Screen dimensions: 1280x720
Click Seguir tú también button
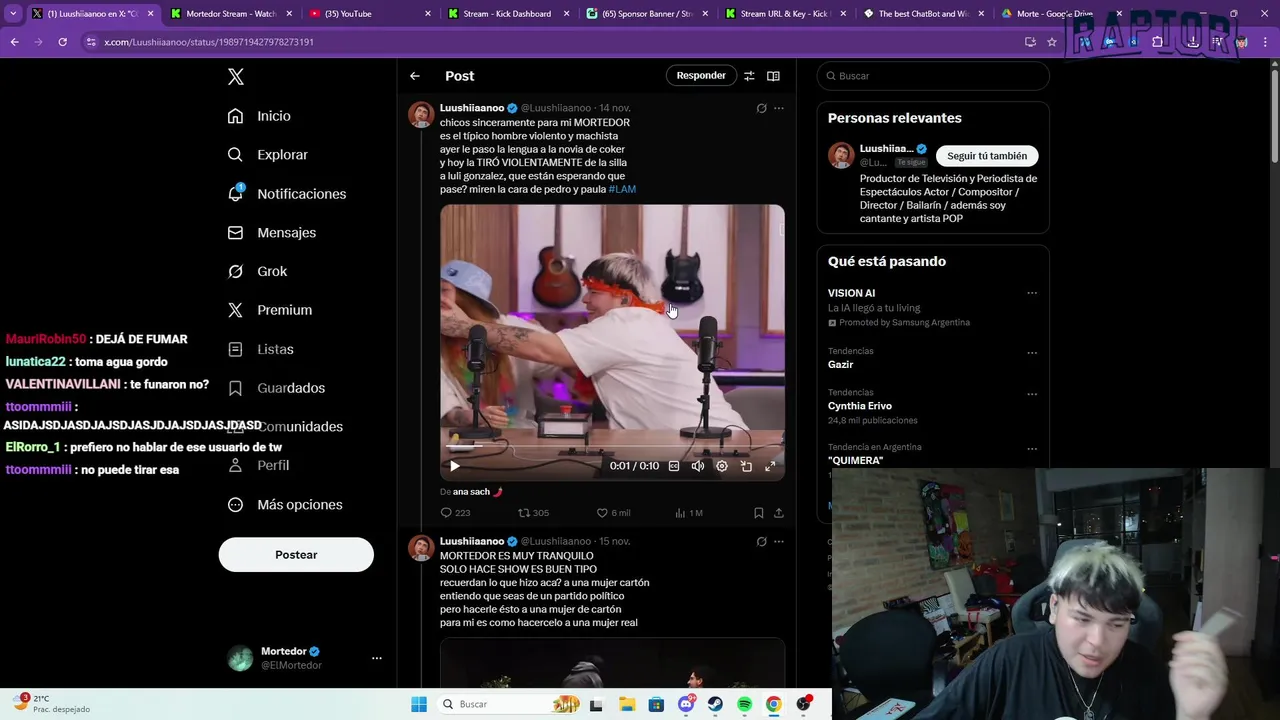[x=987, y=156]
